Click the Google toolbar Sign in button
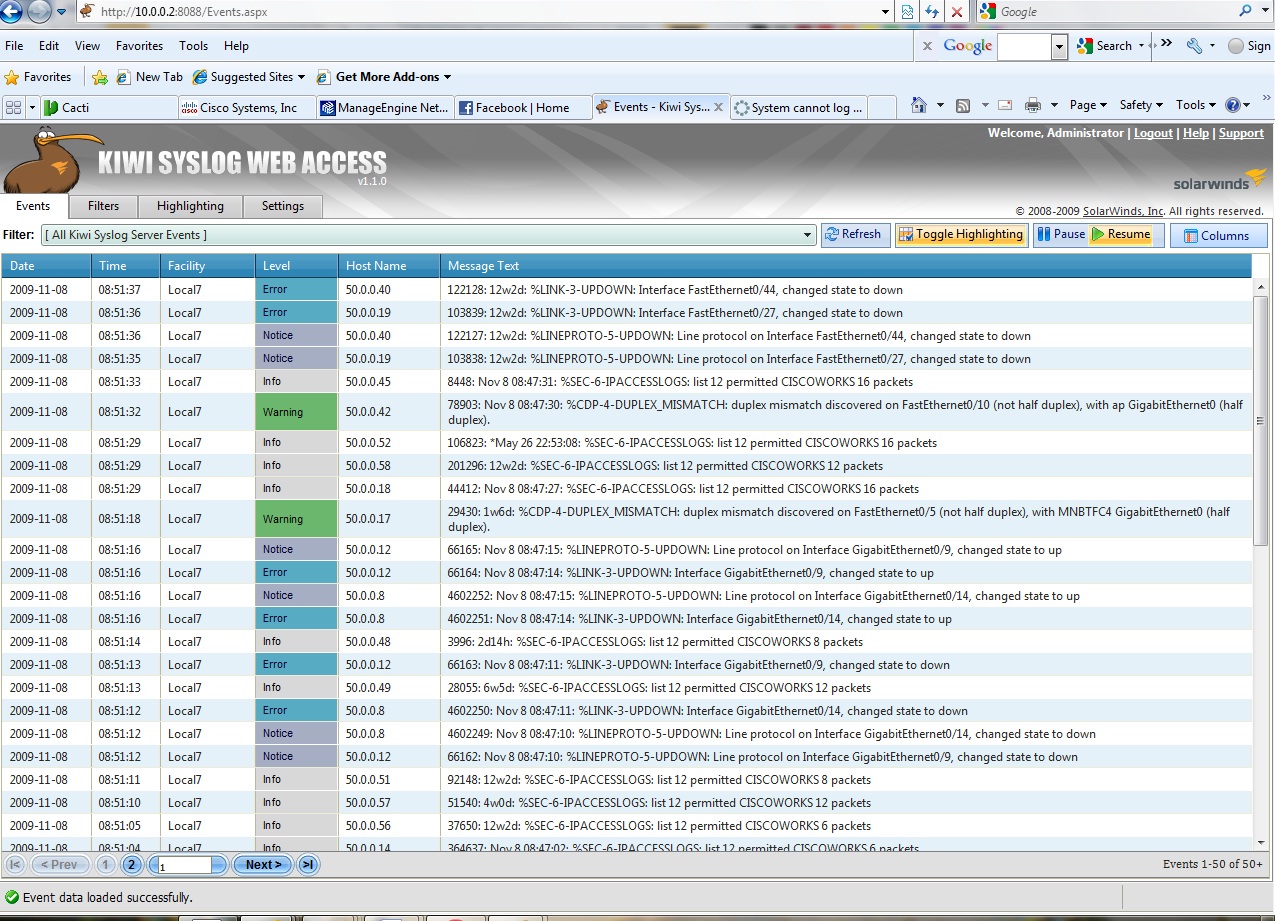 [x=1249, y=46]
